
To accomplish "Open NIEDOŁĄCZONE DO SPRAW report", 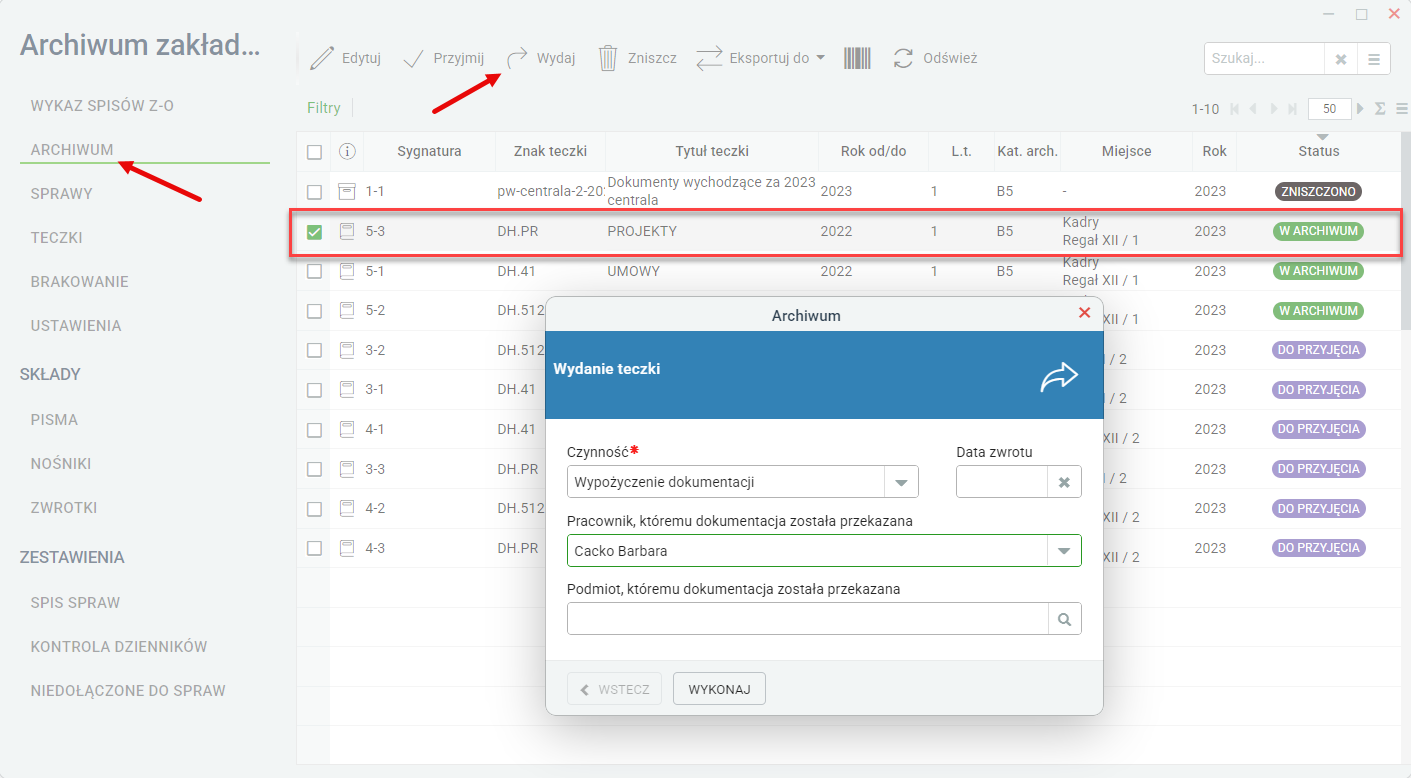I will click(x=128, y=690).
